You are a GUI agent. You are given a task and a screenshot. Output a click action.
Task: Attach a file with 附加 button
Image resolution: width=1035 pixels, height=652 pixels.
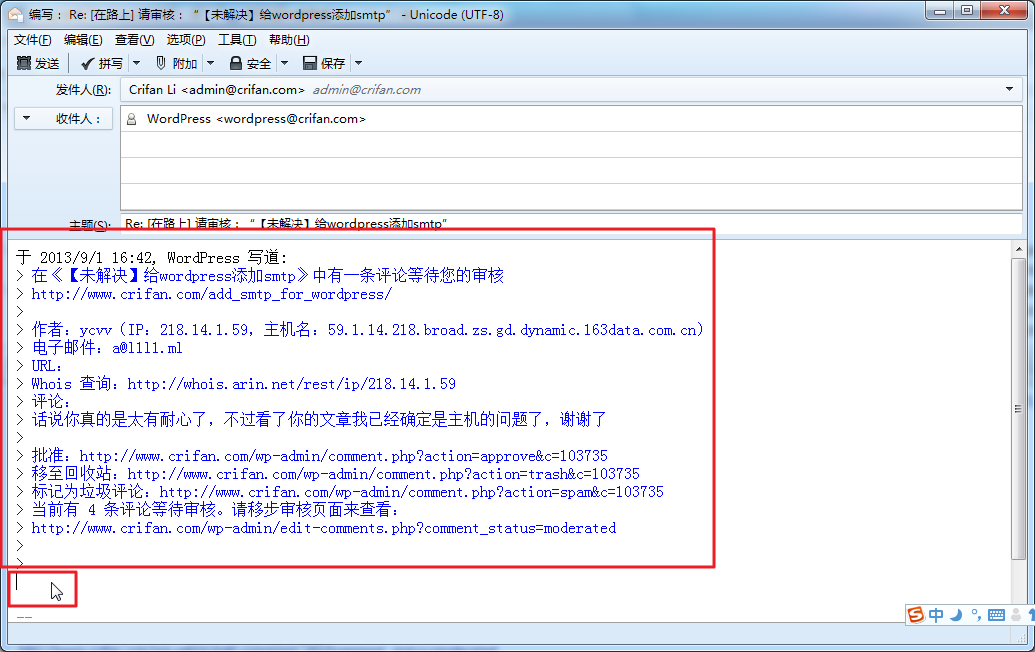click(x=176, y=63)
